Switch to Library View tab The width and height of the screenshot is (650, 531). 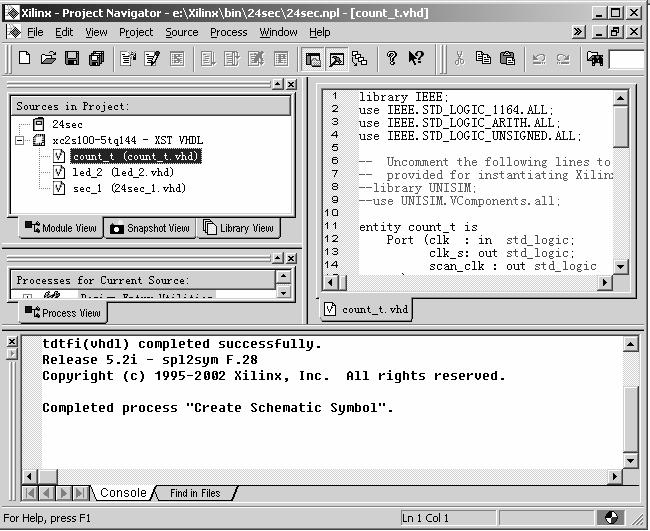pyautogui.click(x=238, y=228)
